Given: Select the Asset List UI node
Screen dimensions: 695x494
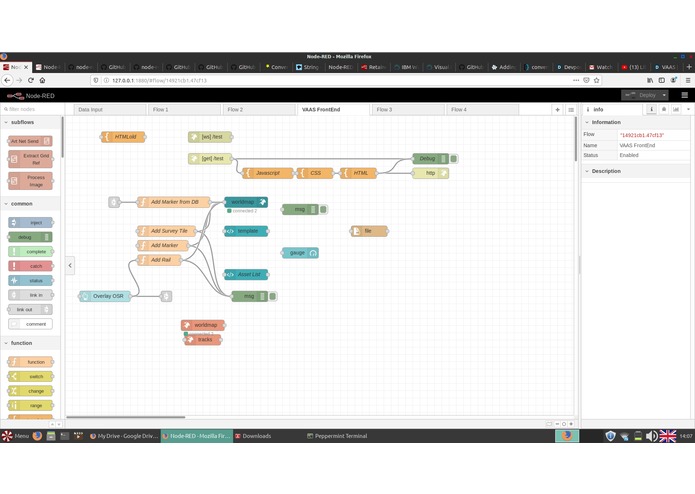Looking at the screenshot, I should (246, 274).
